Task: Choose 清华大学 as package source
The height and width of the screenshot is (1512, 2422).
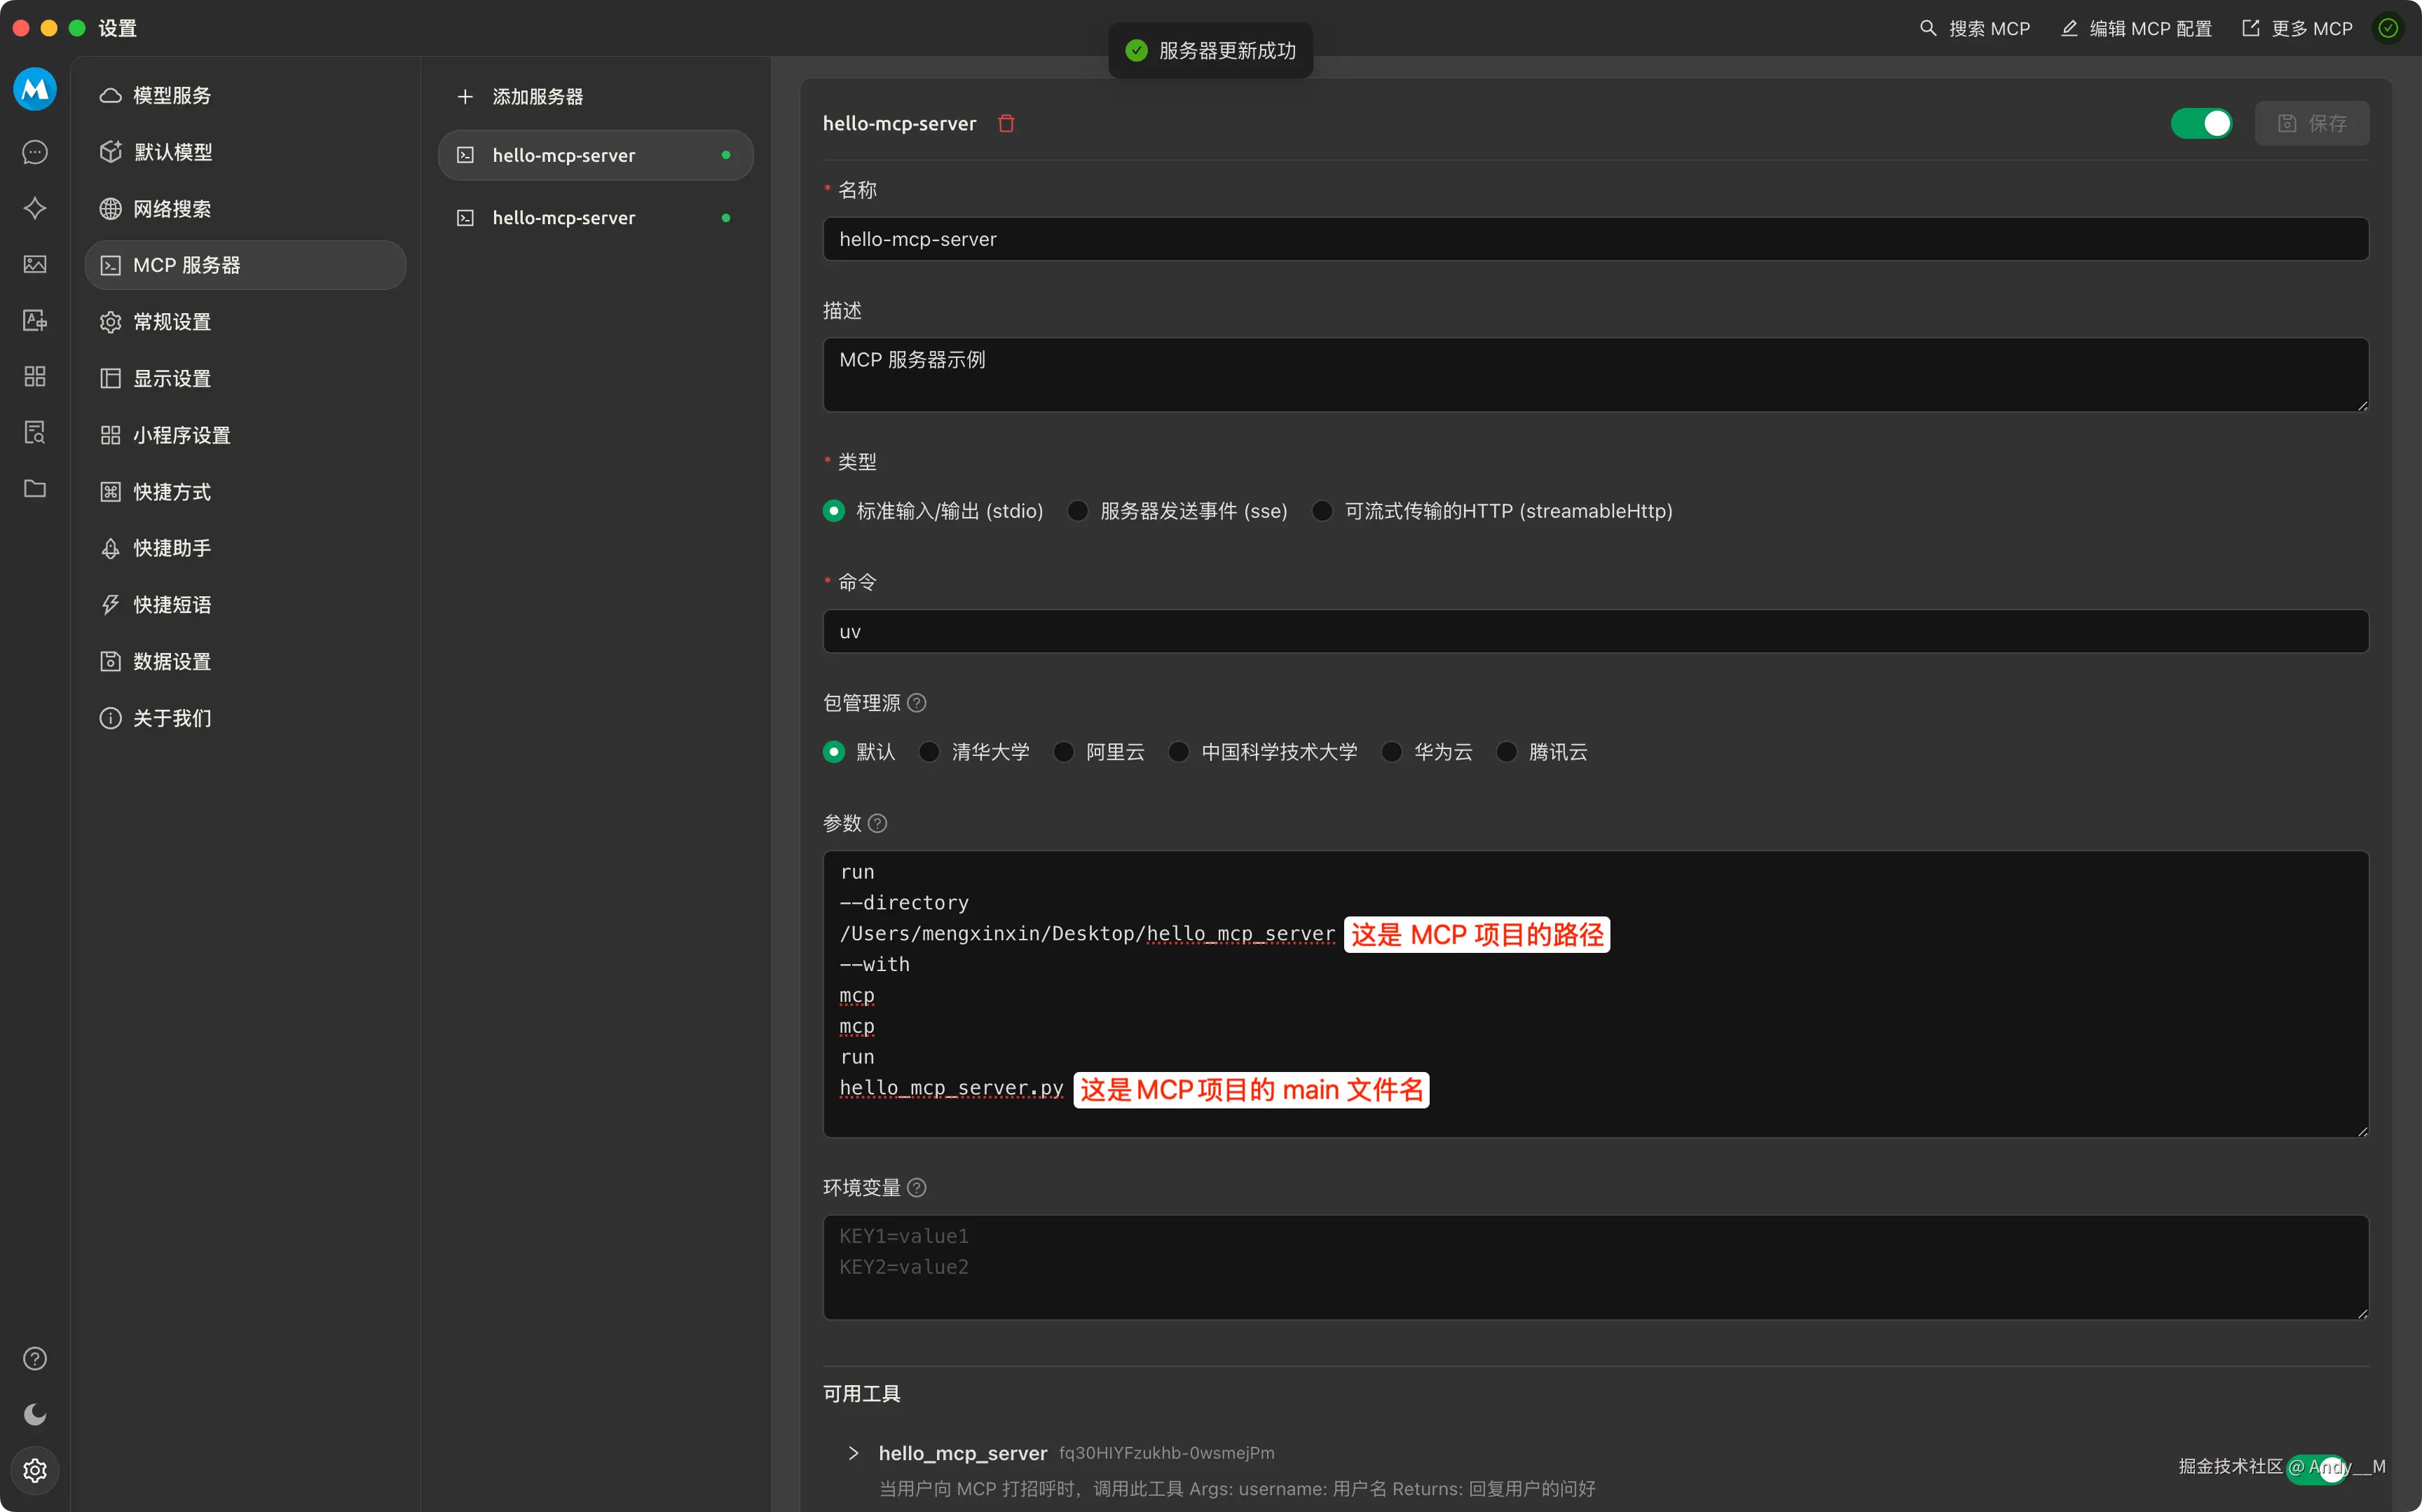Action: [929, 752]
